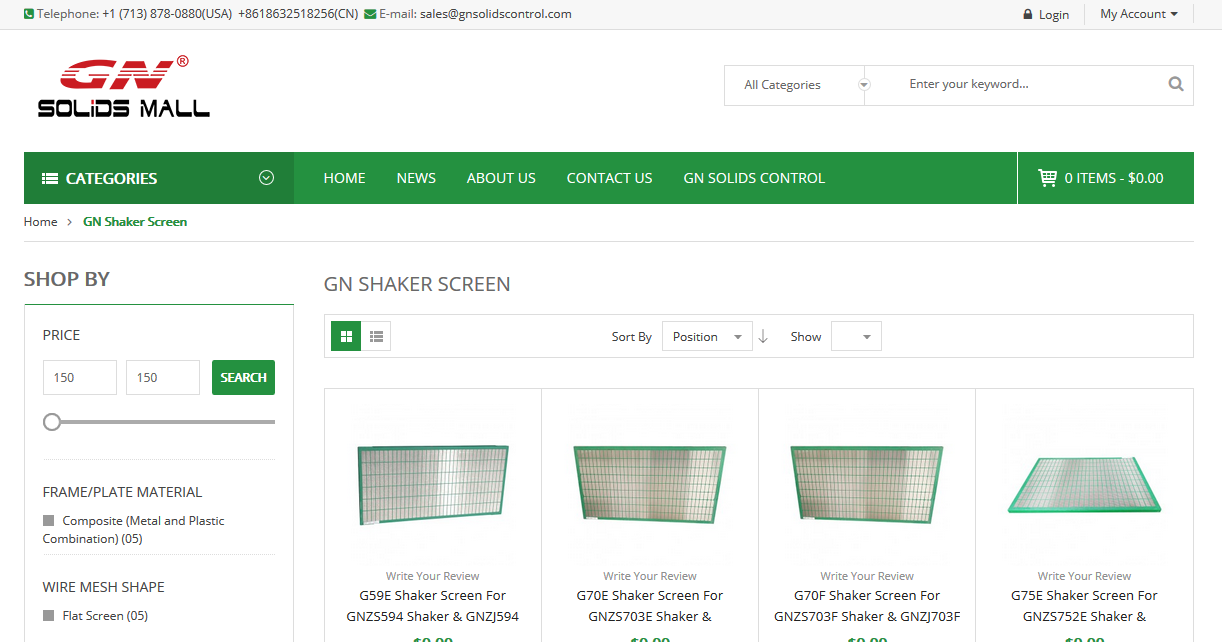Open GN SOLIDS CONTROL menu item
Image resolution: width=1222 pixels, height=642 pixels.
(754, 178)
